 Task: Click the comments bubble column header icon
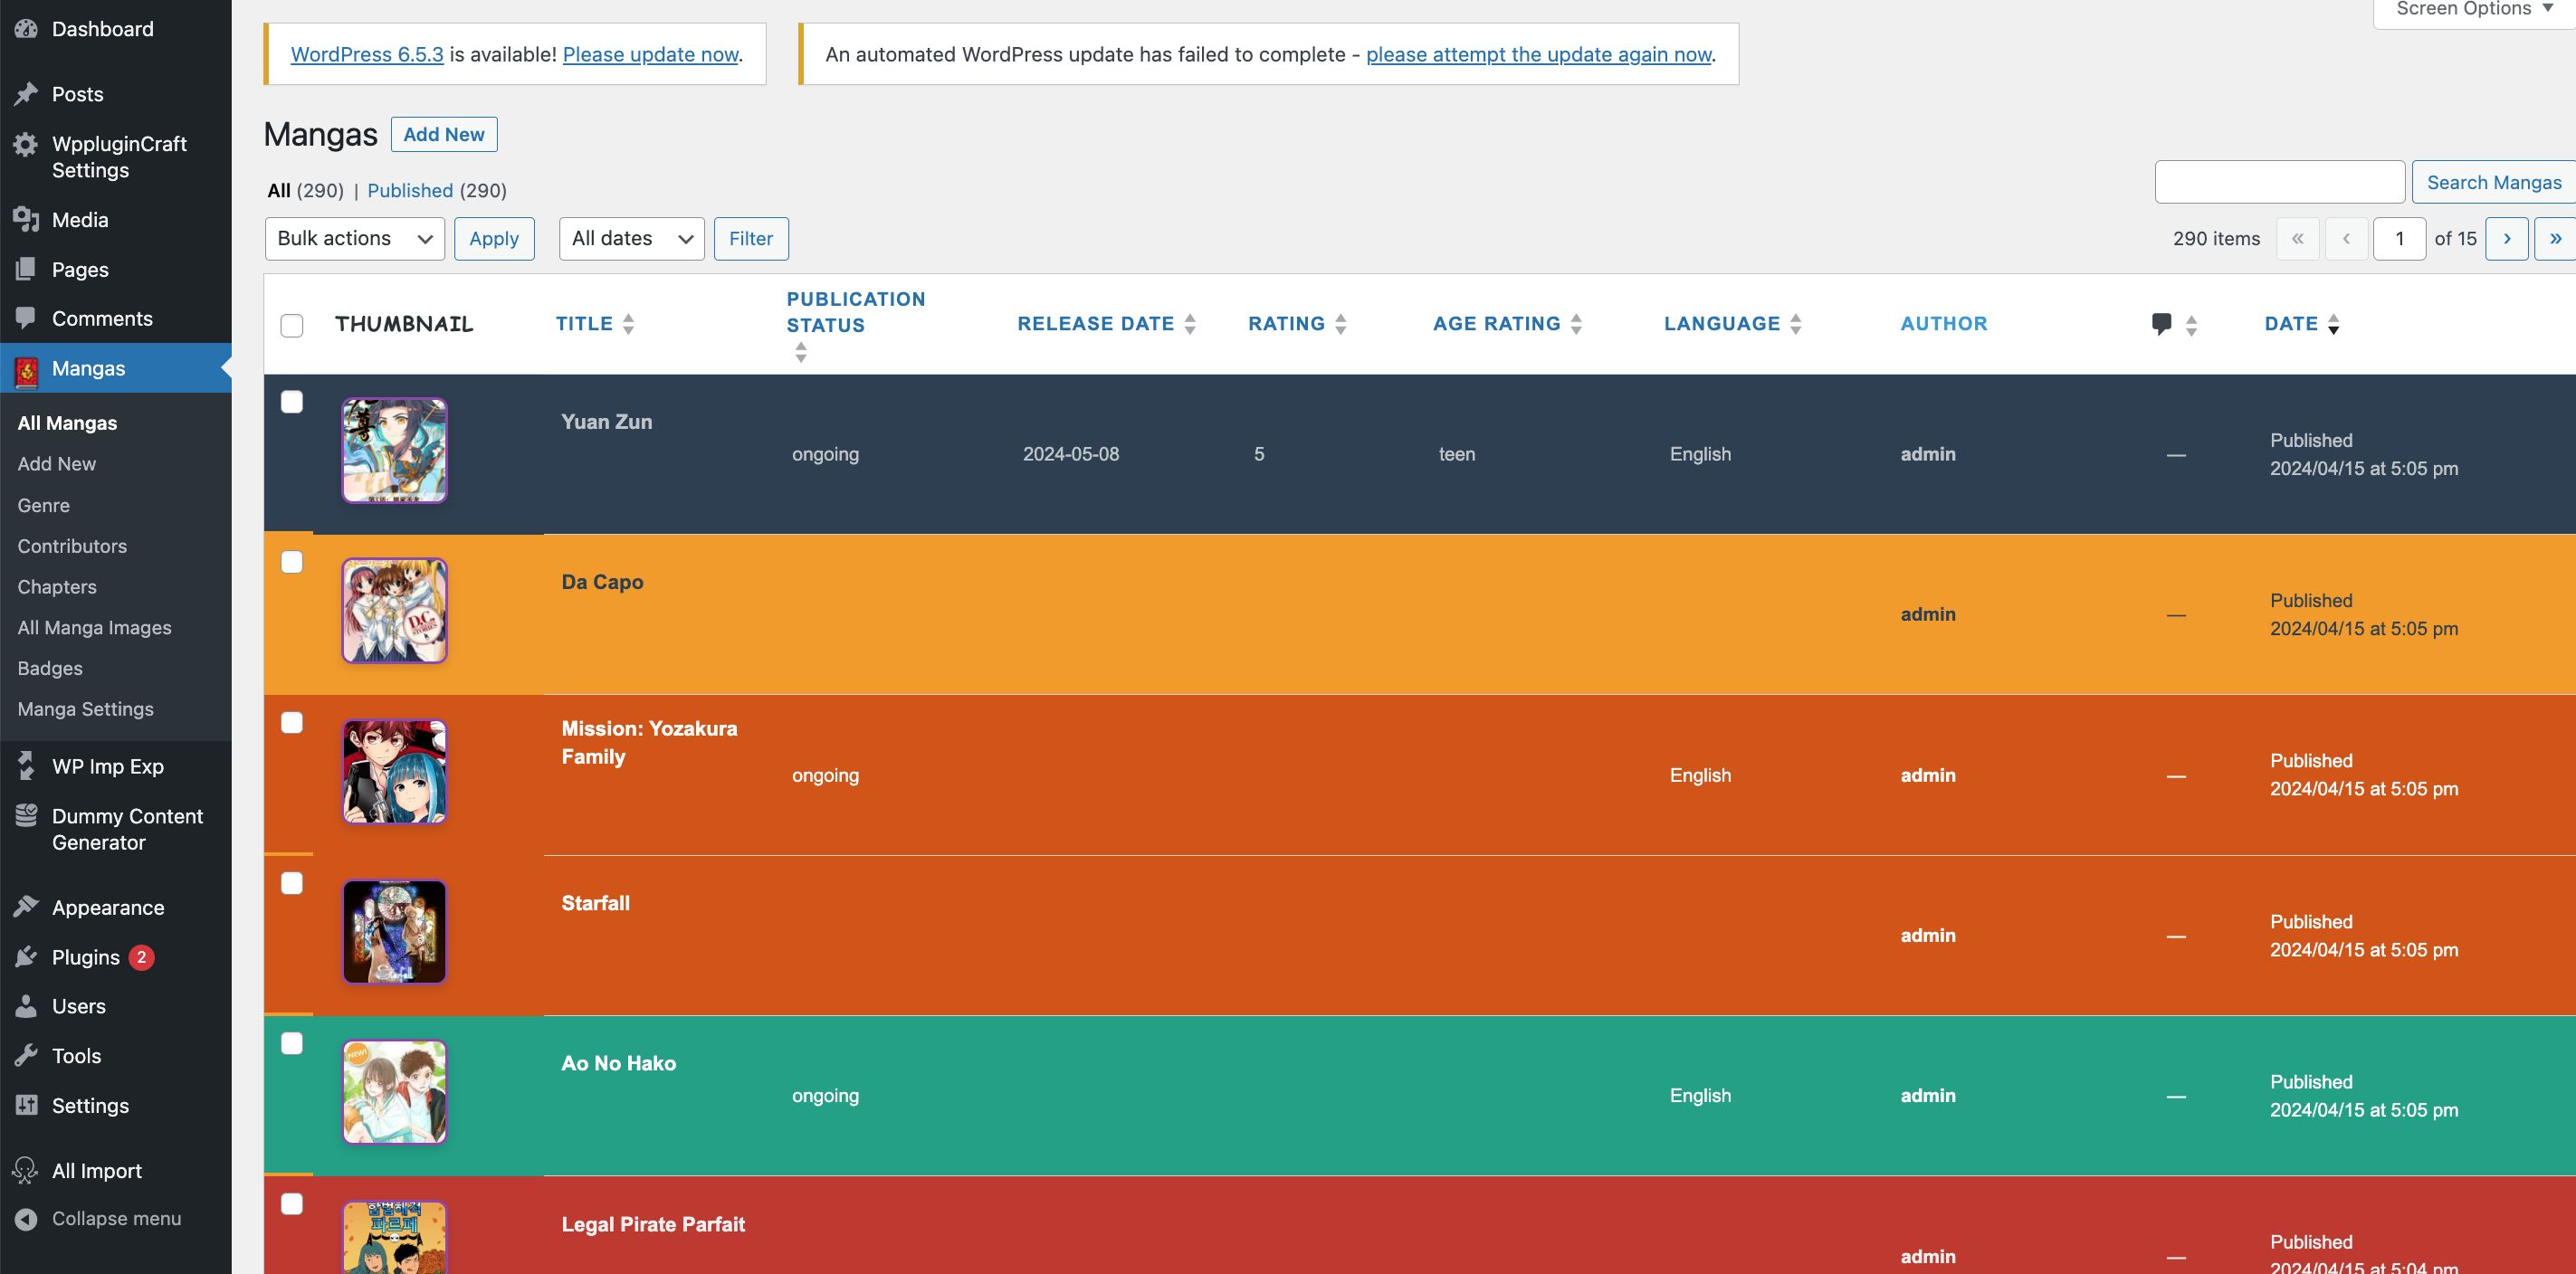[2161, 324]
